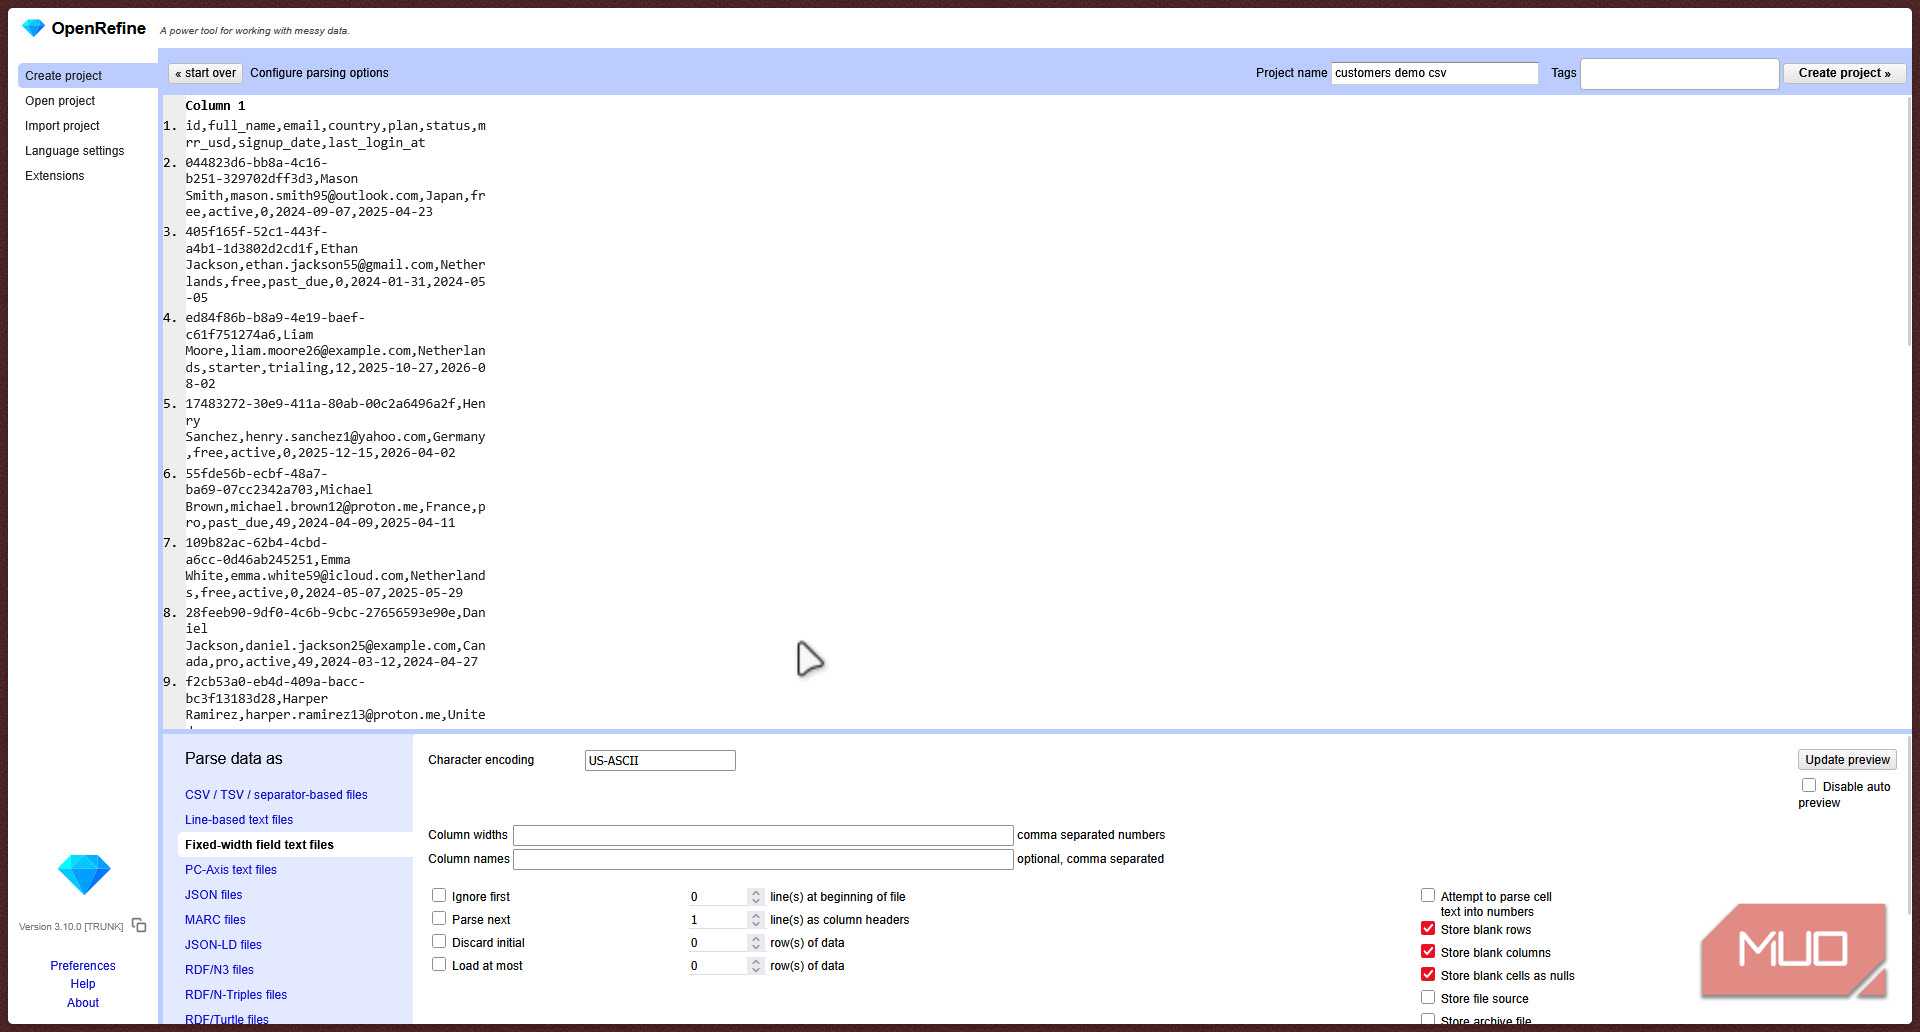Select PC-Axis text files format
This screenshot has width=1920, height=1032.
click(231, 870)
